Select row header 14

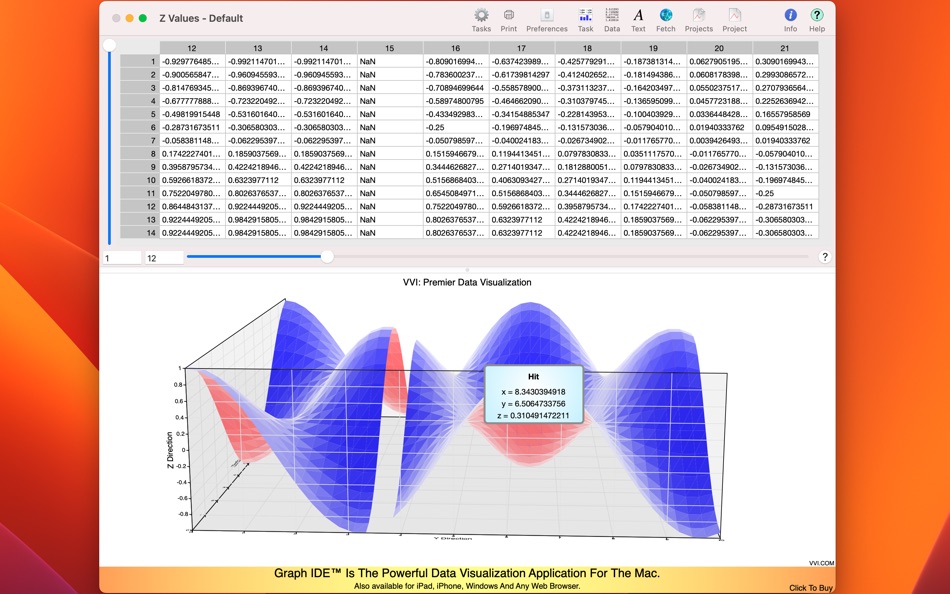coord(139,233)
